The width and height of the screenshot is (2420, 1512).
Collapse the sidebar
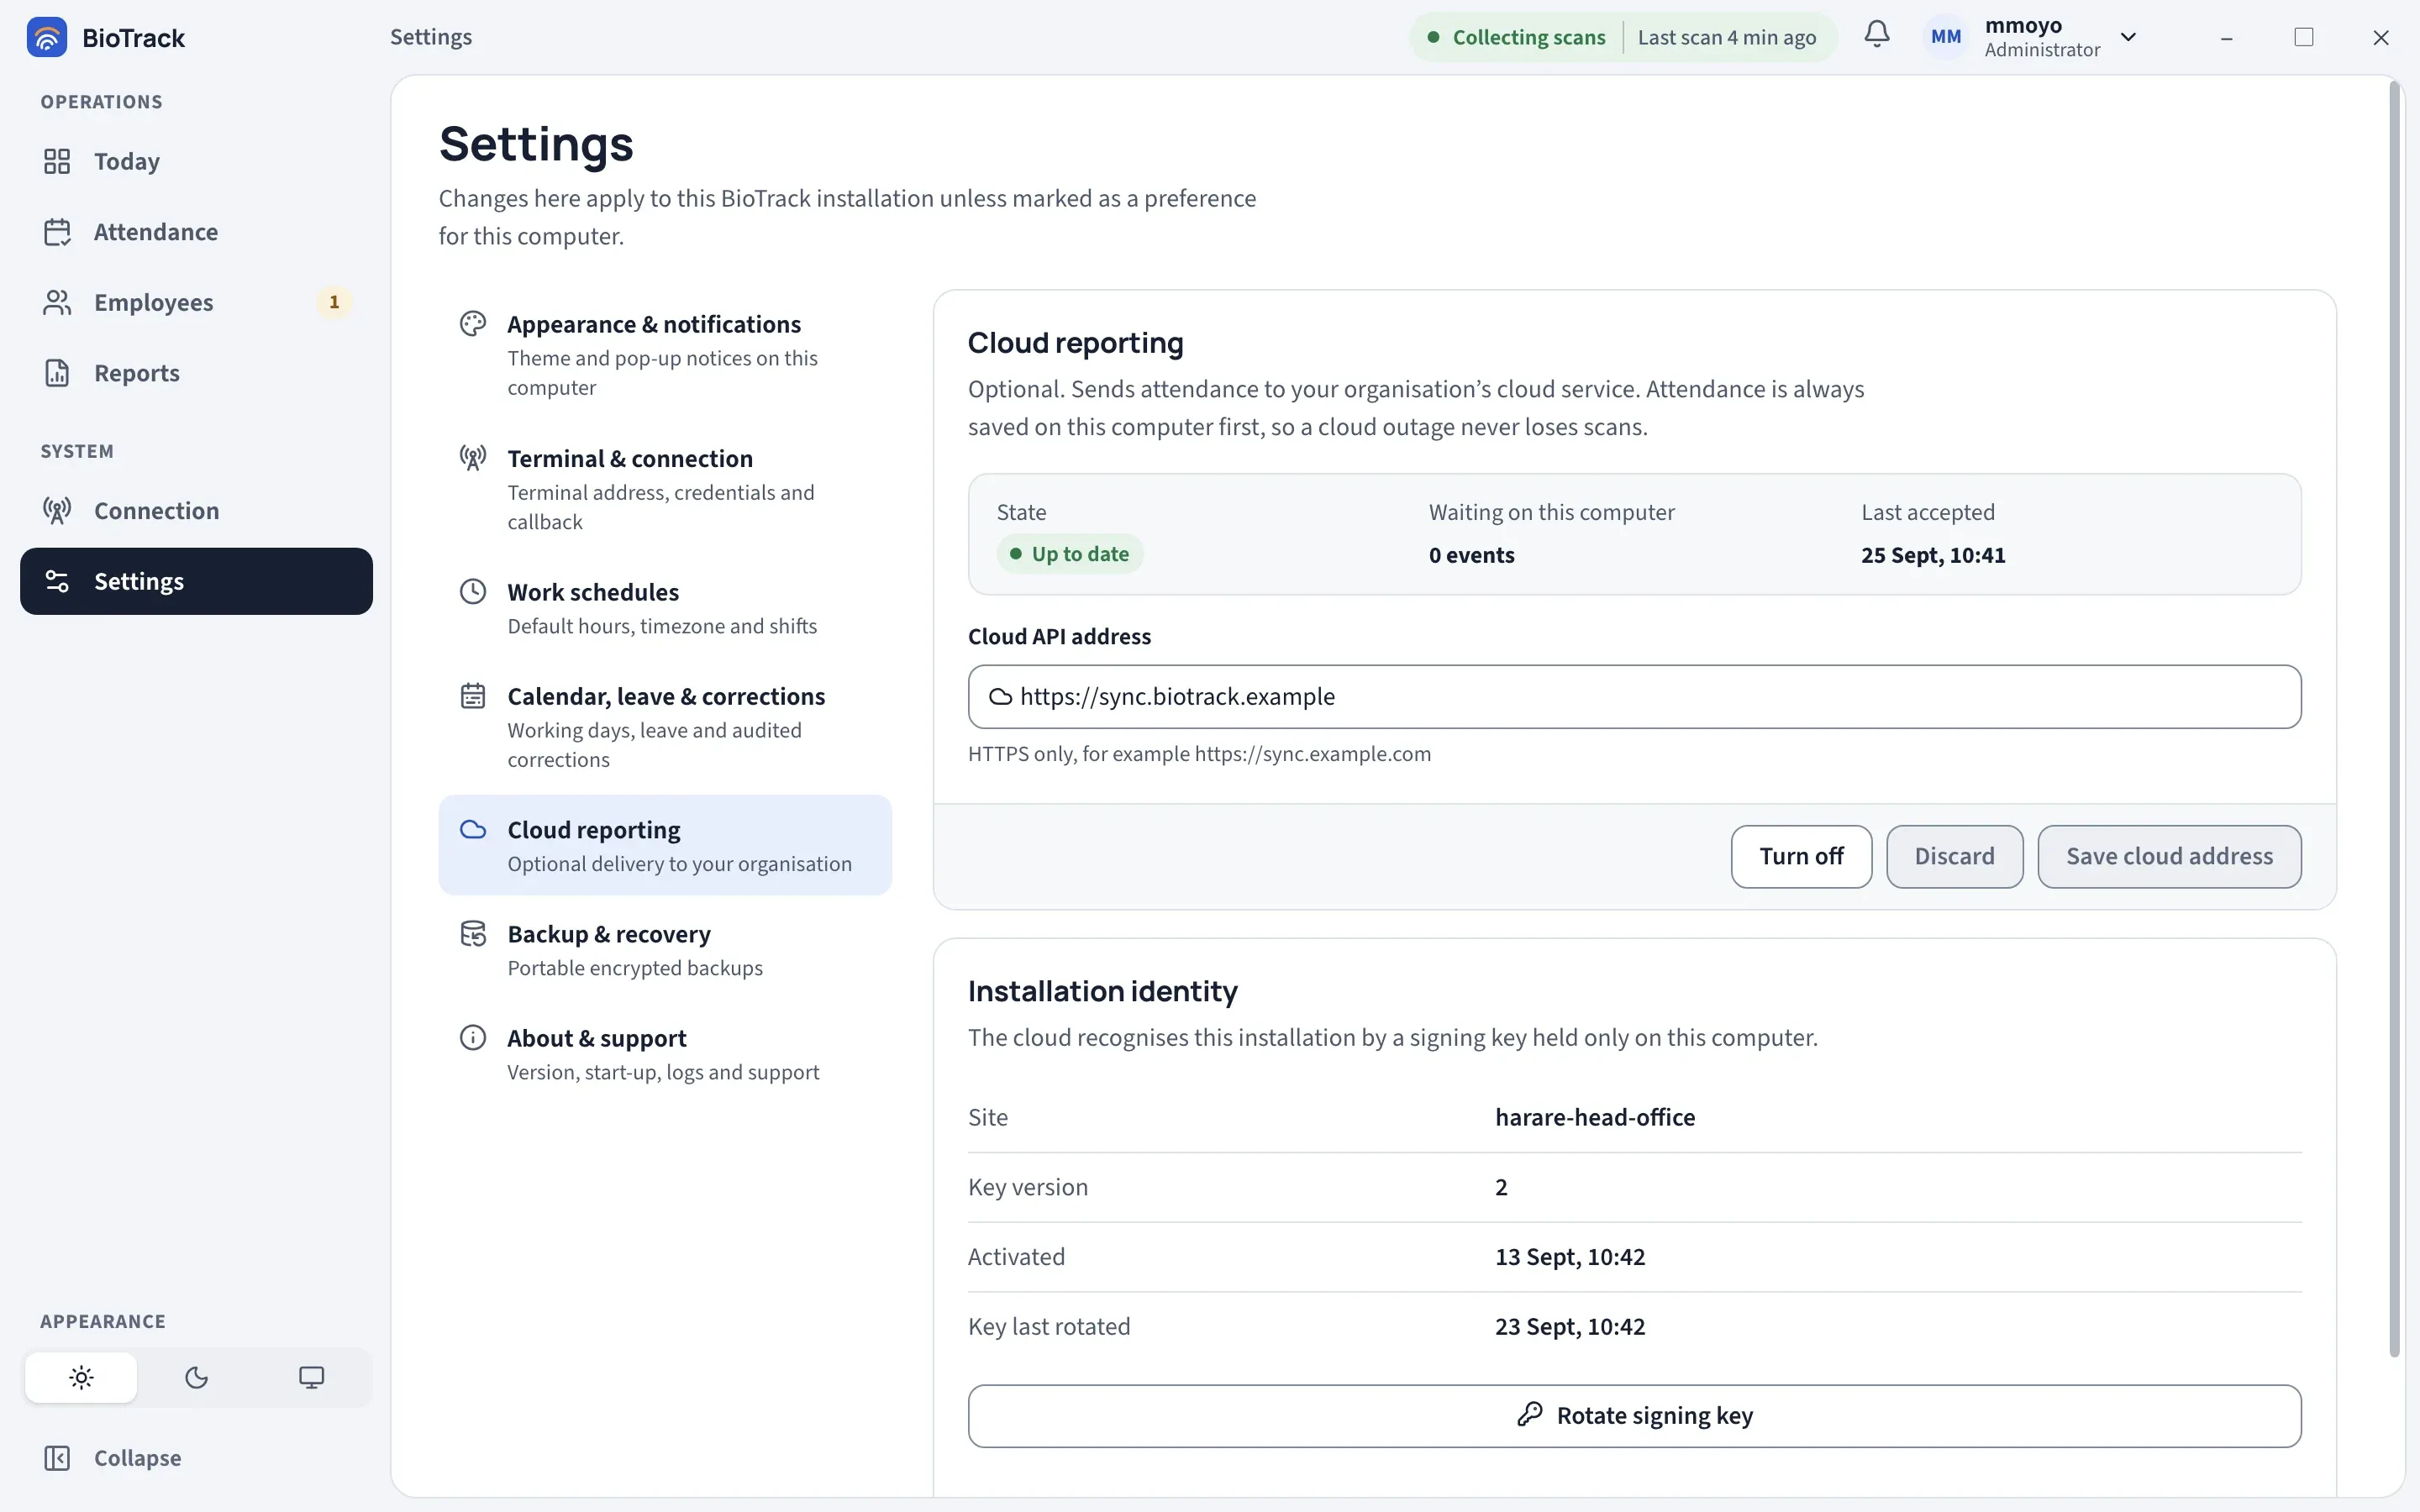196,1458
